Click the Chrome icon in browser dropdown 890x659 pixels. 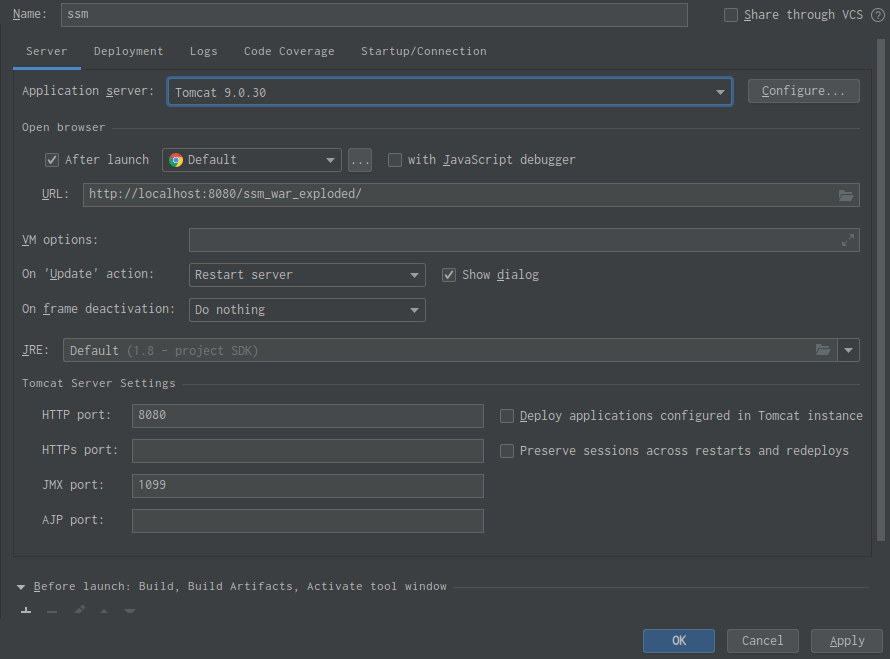click(176, 160)
